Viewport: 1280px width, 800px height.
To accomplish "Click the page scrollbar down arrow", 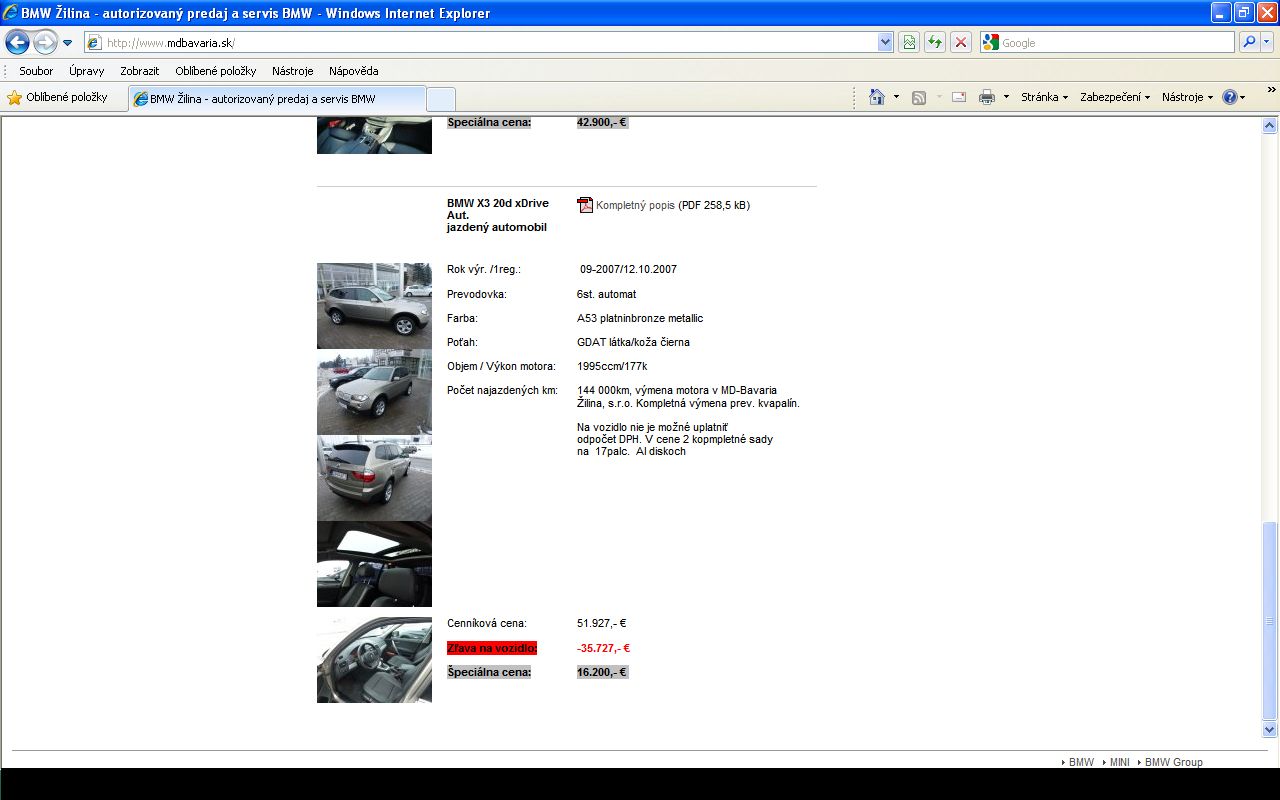I will [x=1270, y=730].
